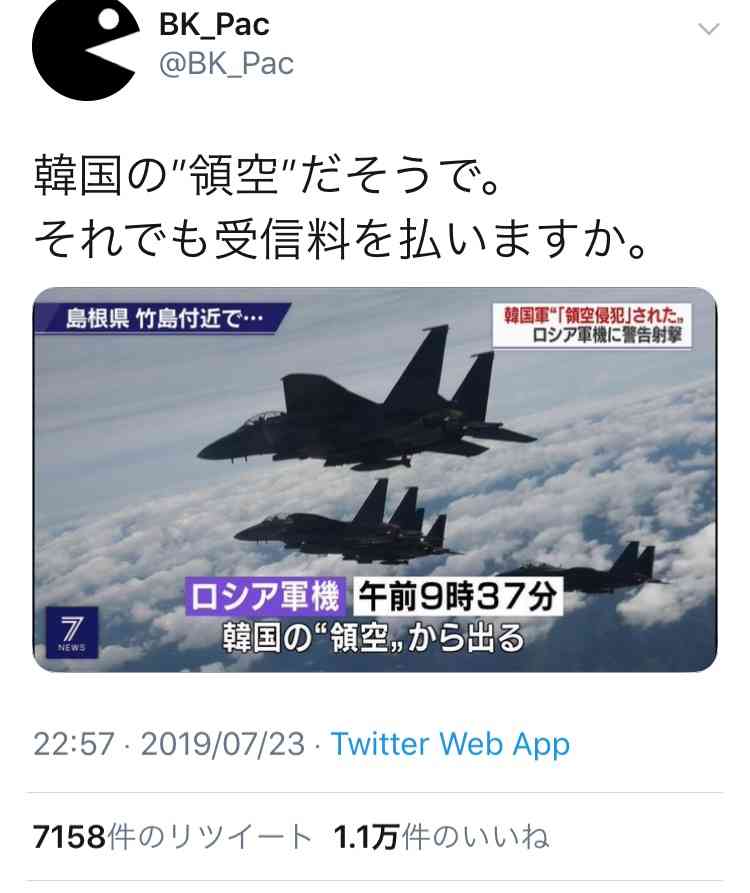Click the ロシア軍機 purple label in image
Image resolution: width=750 pixels, height=893 pixels.
[x=265, y=596]
